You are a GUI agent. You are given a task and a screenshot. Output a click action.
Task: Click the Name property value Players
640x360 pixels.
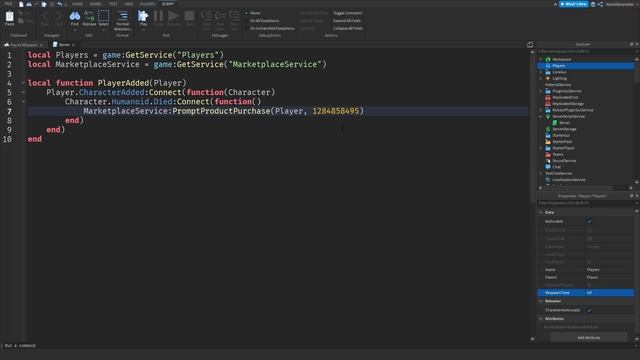(593, 270)
